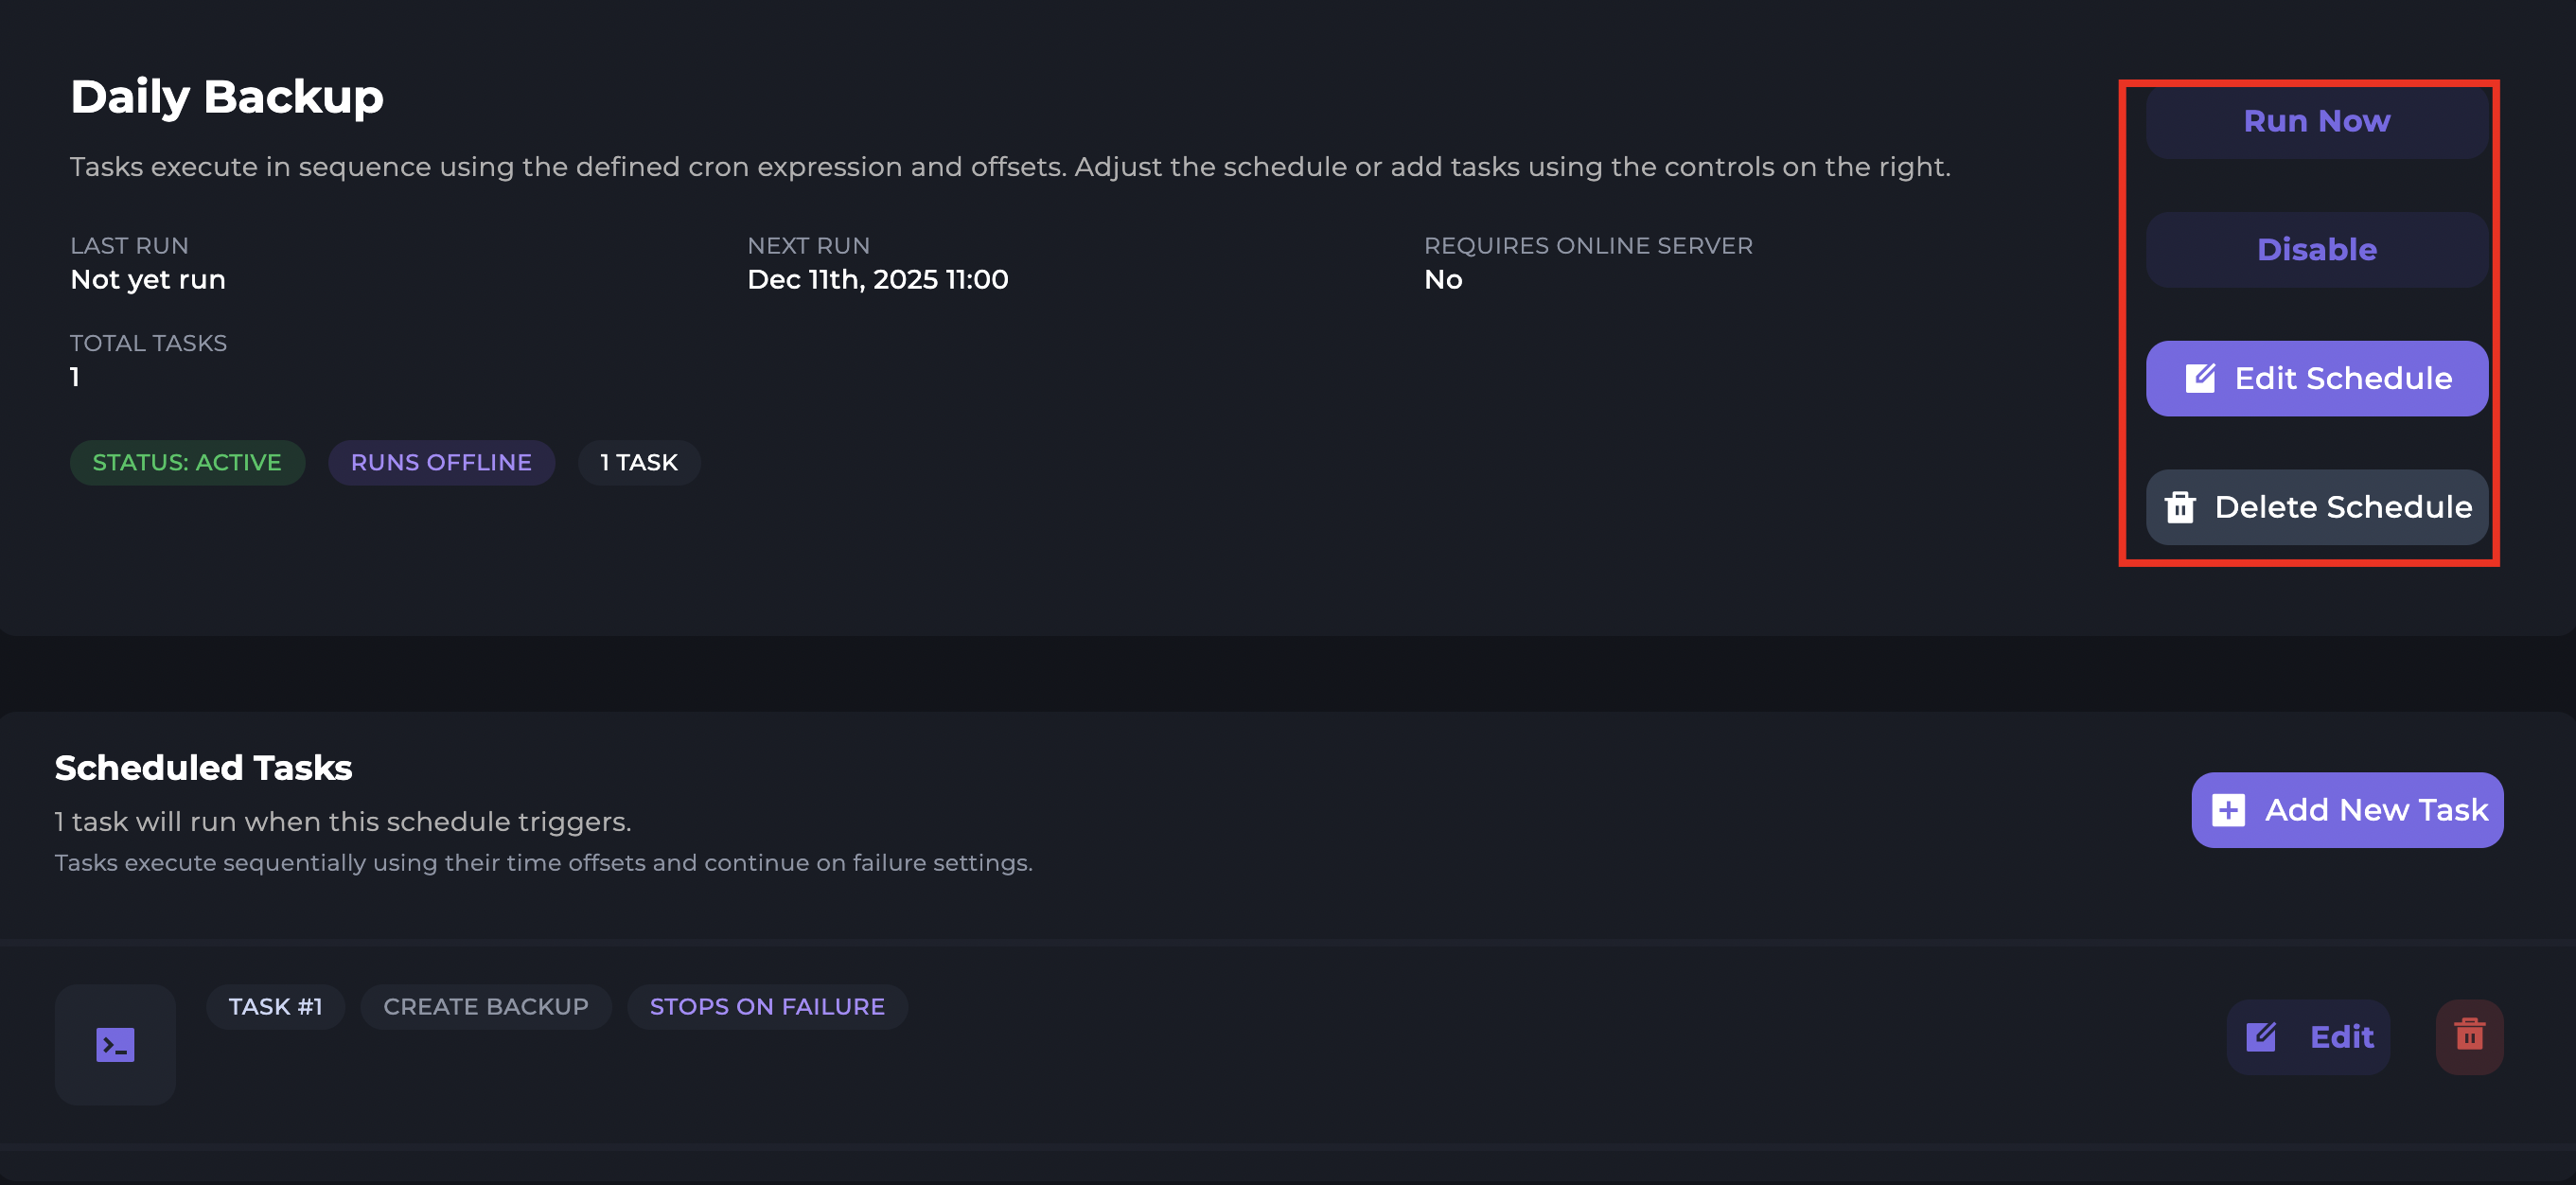Click the Edit Schedule button label
The width and height of the screenshot is (2576, 1185).
point(2342,378)
